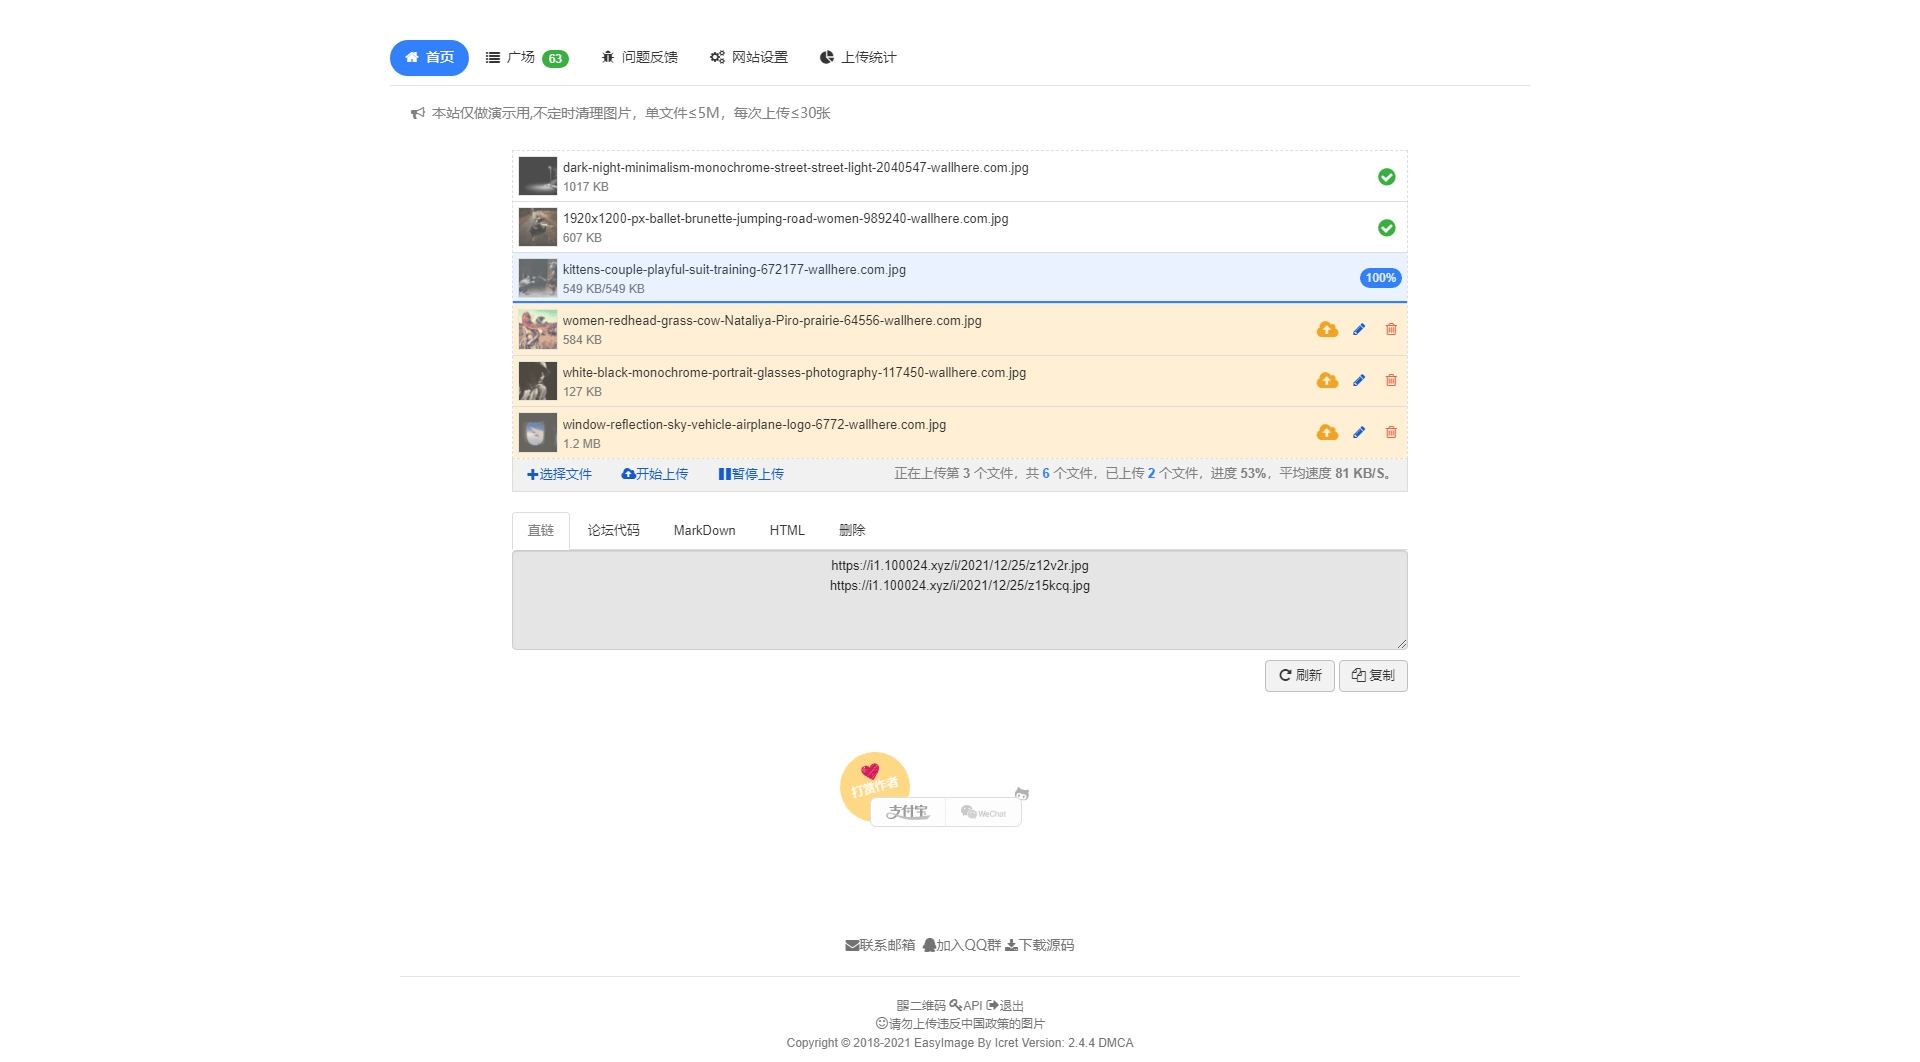Click 选择文件 to choose files
Image resolution: width=1920 pixels, height=1062 pixels.
(x=559, y=474)
